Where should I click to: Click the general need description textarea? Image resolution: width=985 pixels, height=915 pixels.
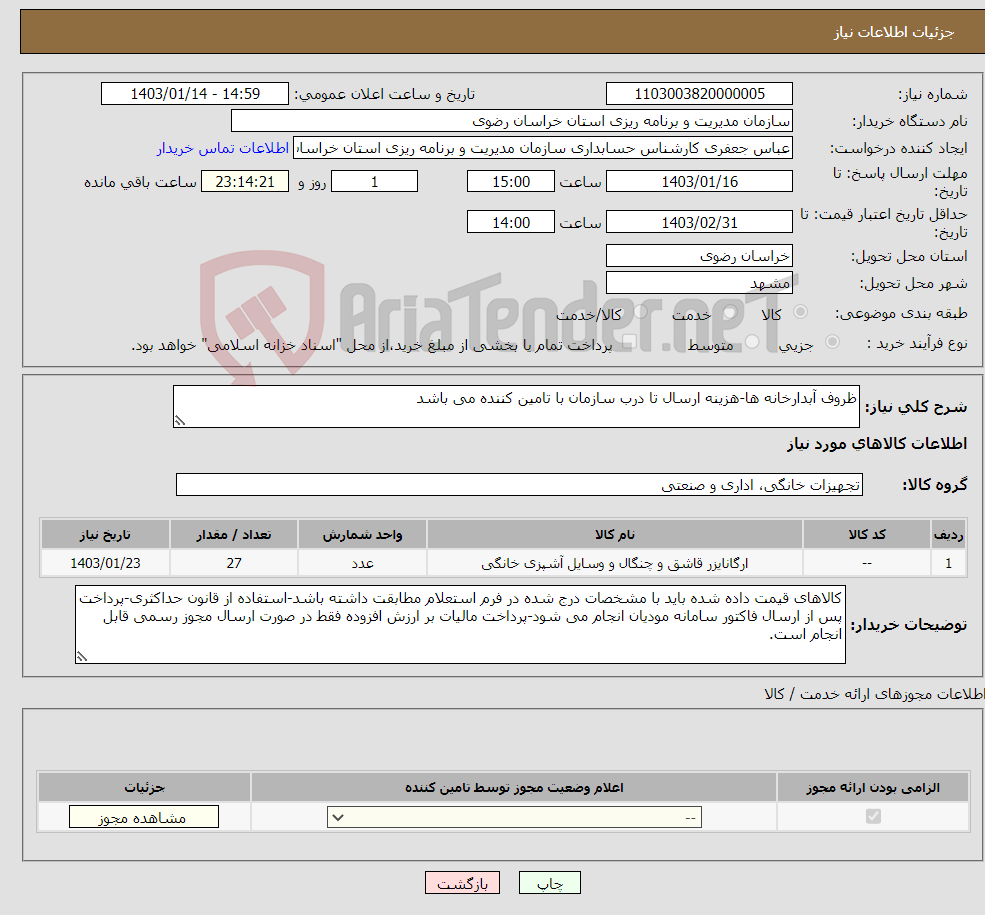tap(516, 406)
